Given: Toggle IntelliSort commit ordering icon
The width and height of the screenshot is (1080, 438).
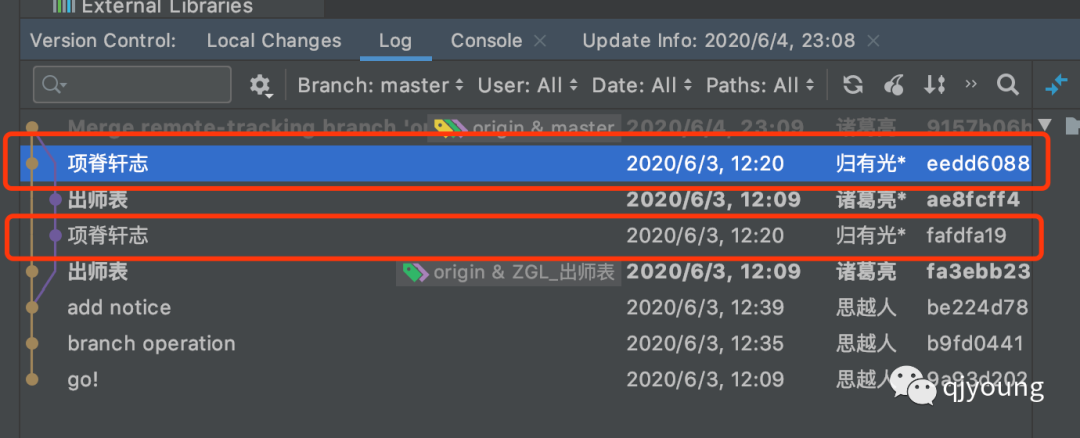Looking at the screenshot, I should [934, 85].
